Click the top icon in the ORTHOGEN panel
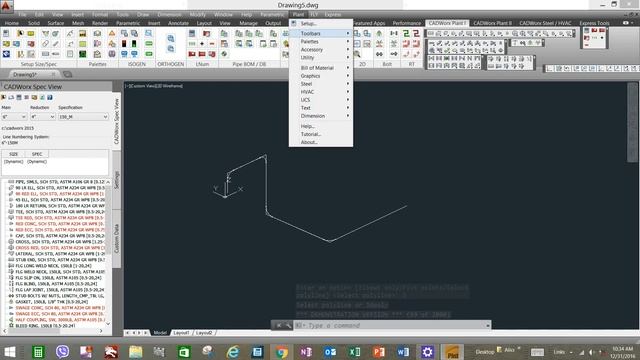The image size is (640, 360). (171, 38)
